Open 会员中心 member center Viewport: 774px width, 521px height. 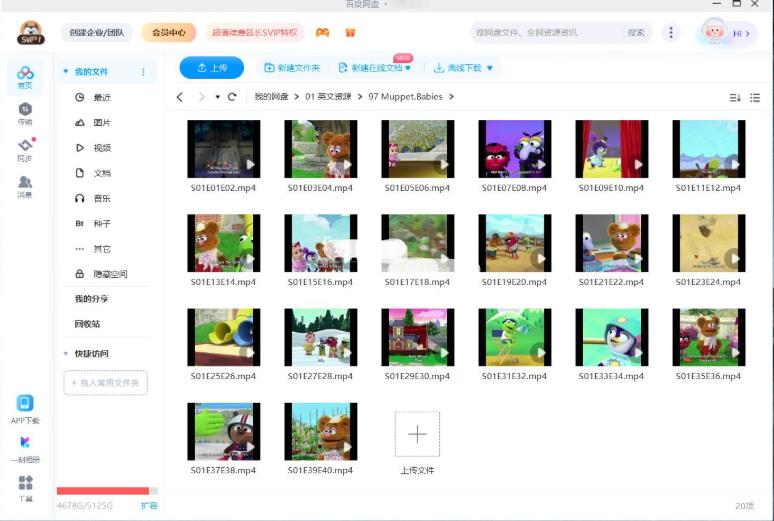pyautogui.click(x=169, y=33)
